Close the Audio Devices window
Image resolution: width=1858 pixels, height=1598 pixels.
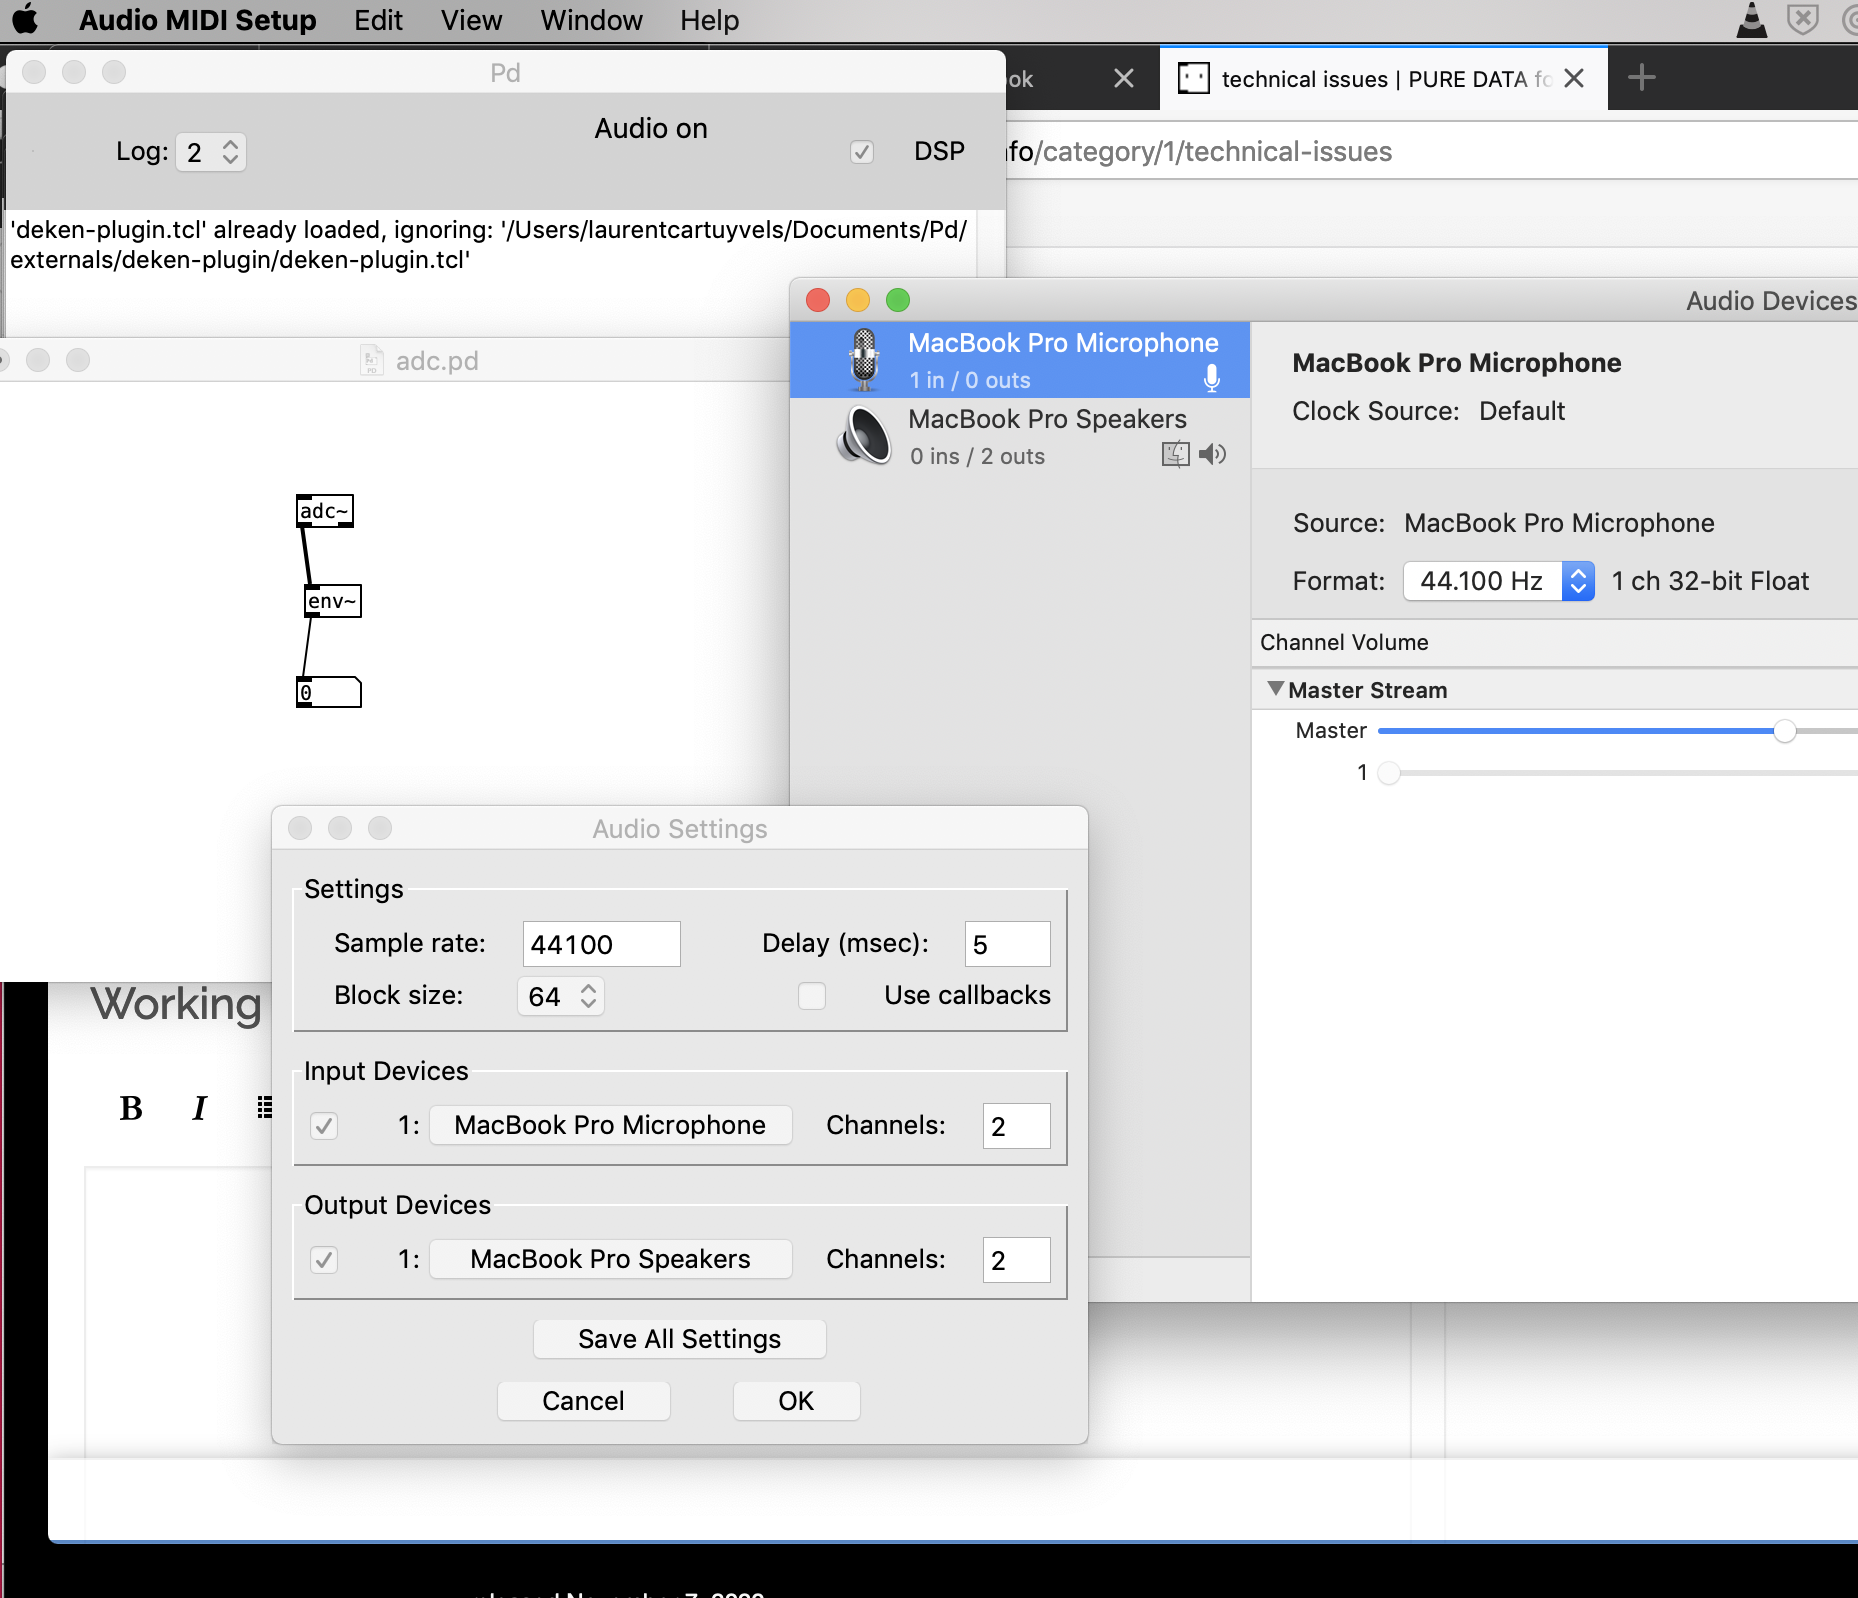pos(818,300)
